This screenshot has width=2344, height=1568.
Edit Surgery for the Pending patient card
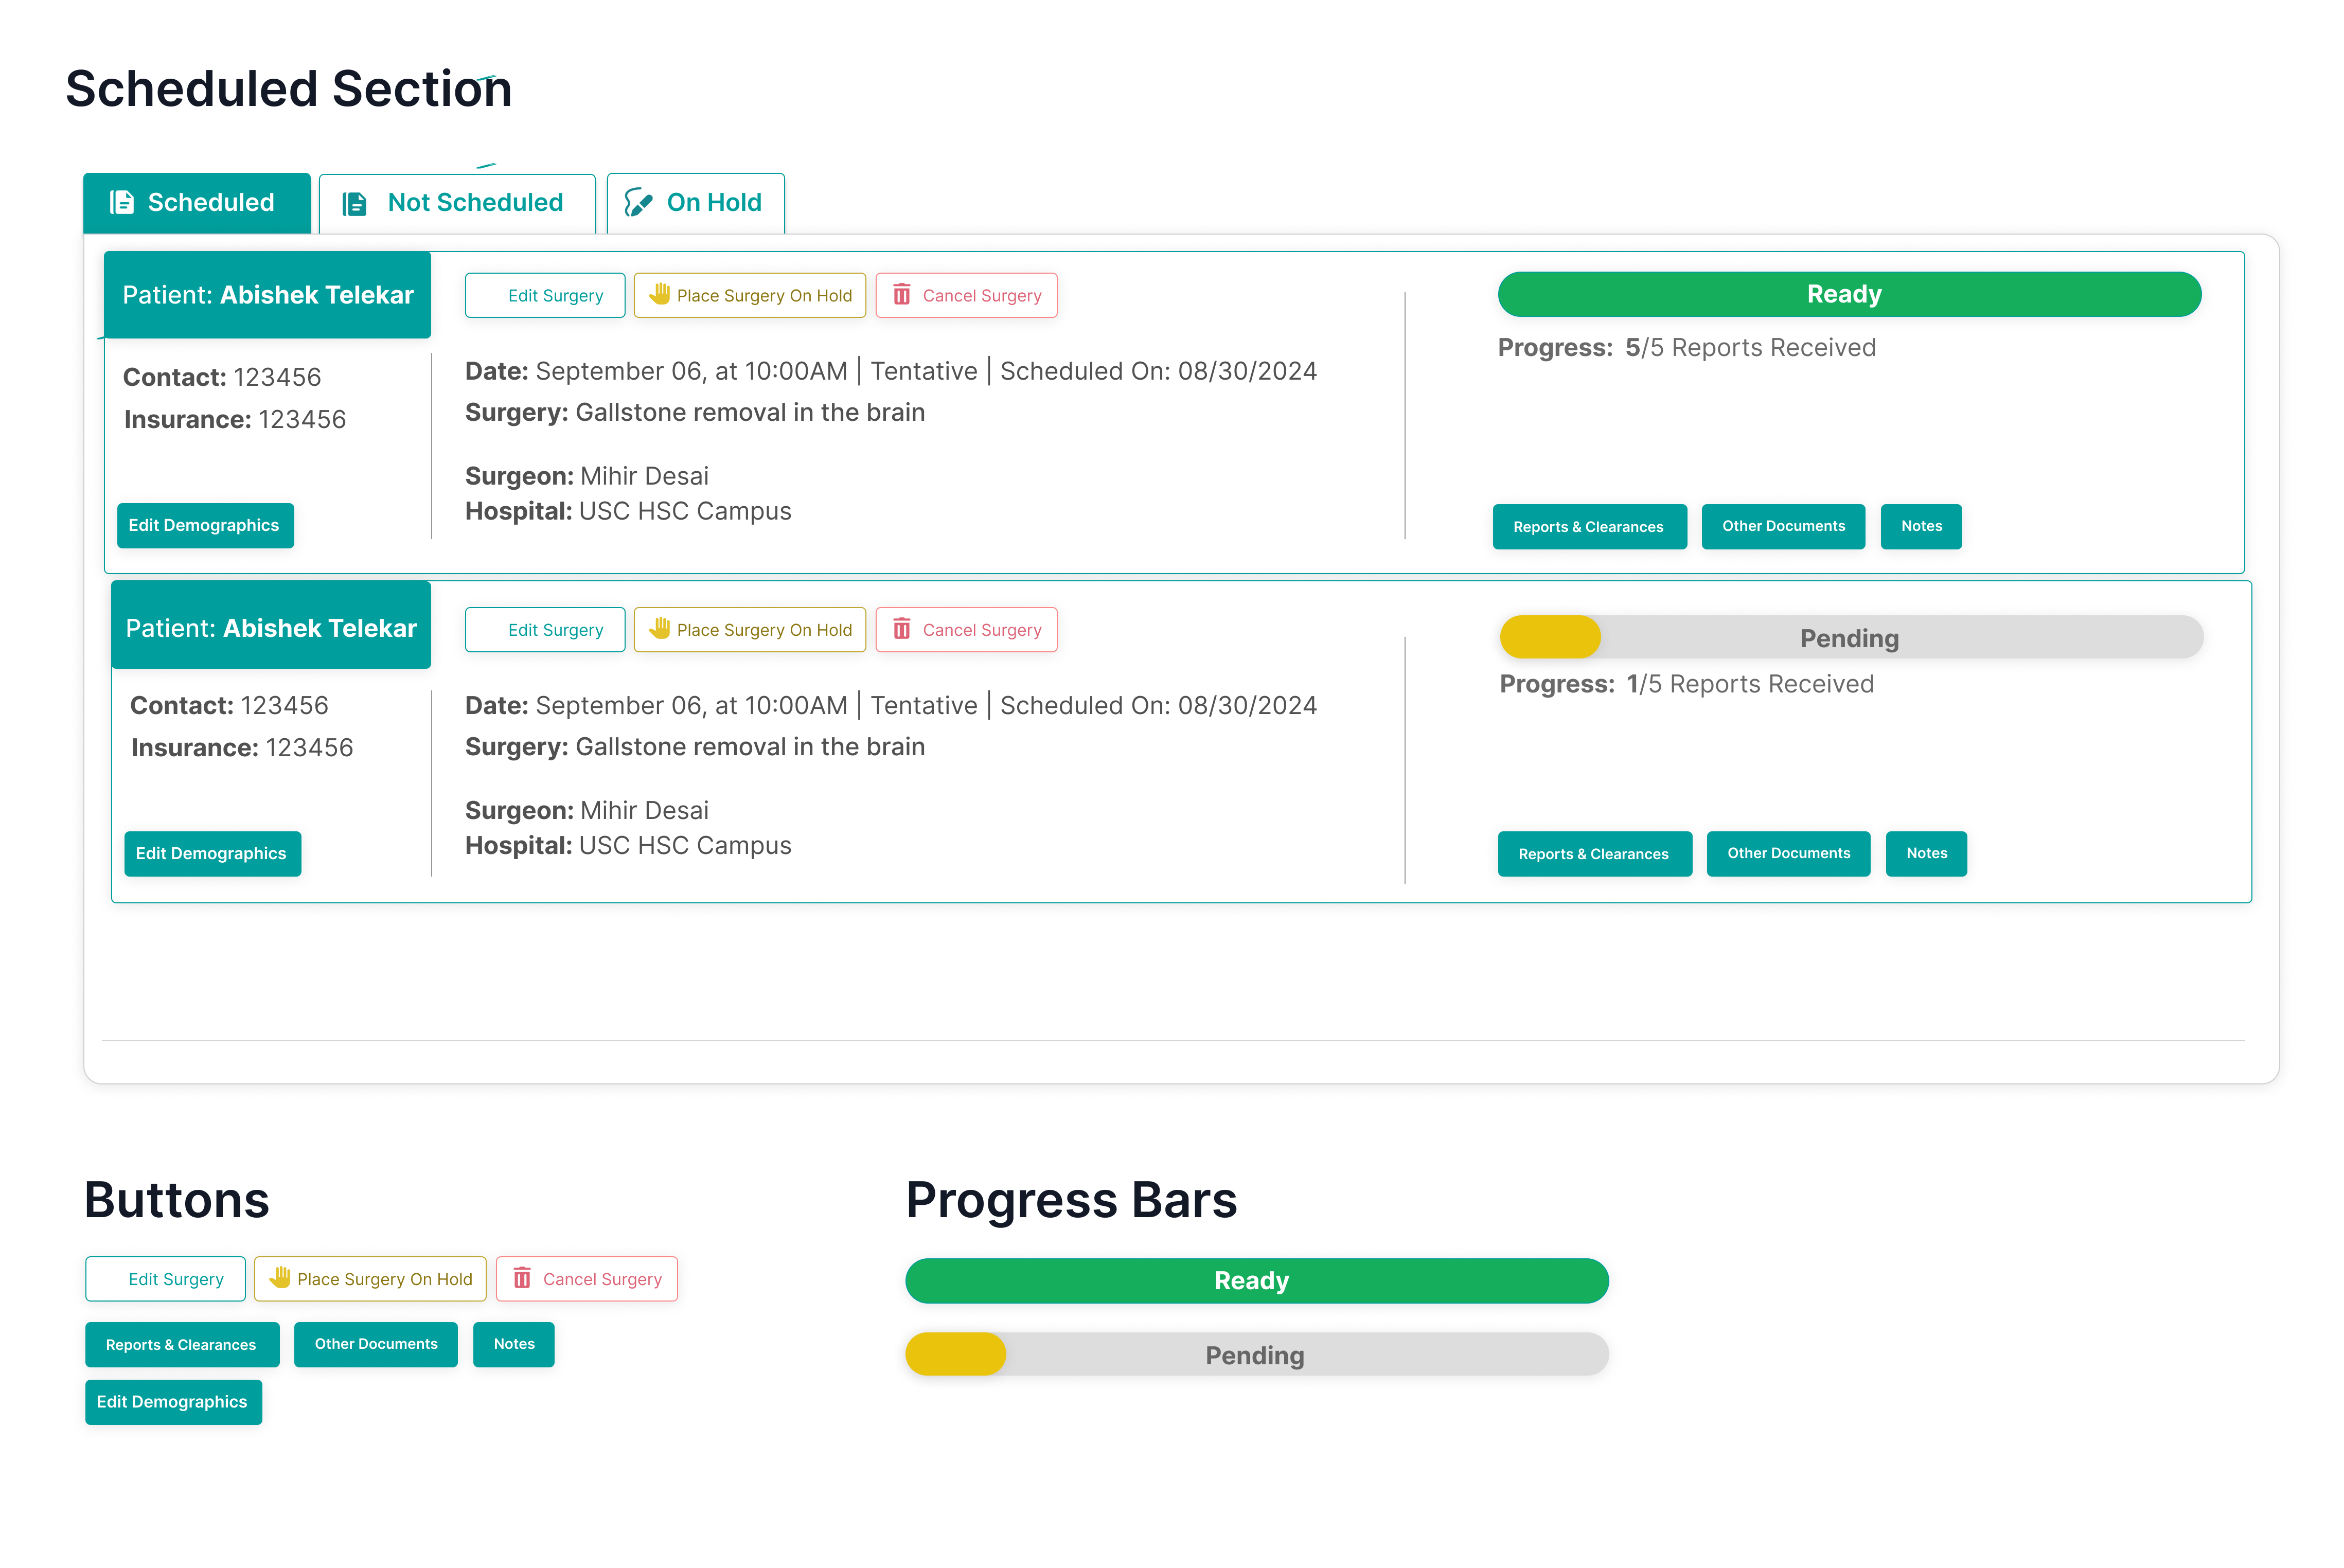pyautogui.click(x=545, y=630)
